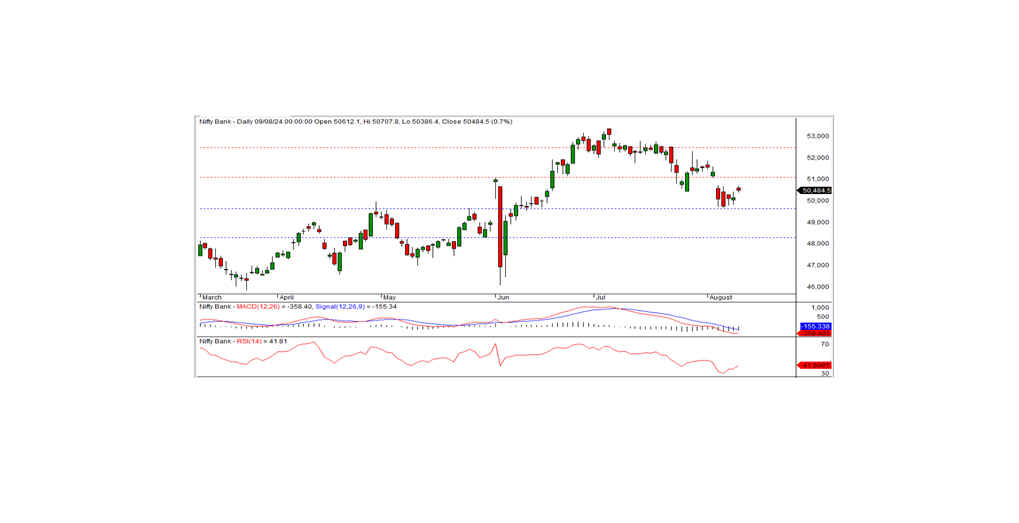The height and width of the screenshot is (523, 1019).
Task: Click the Signal(12,26,9) indicator label
Action: click(339, 305)
